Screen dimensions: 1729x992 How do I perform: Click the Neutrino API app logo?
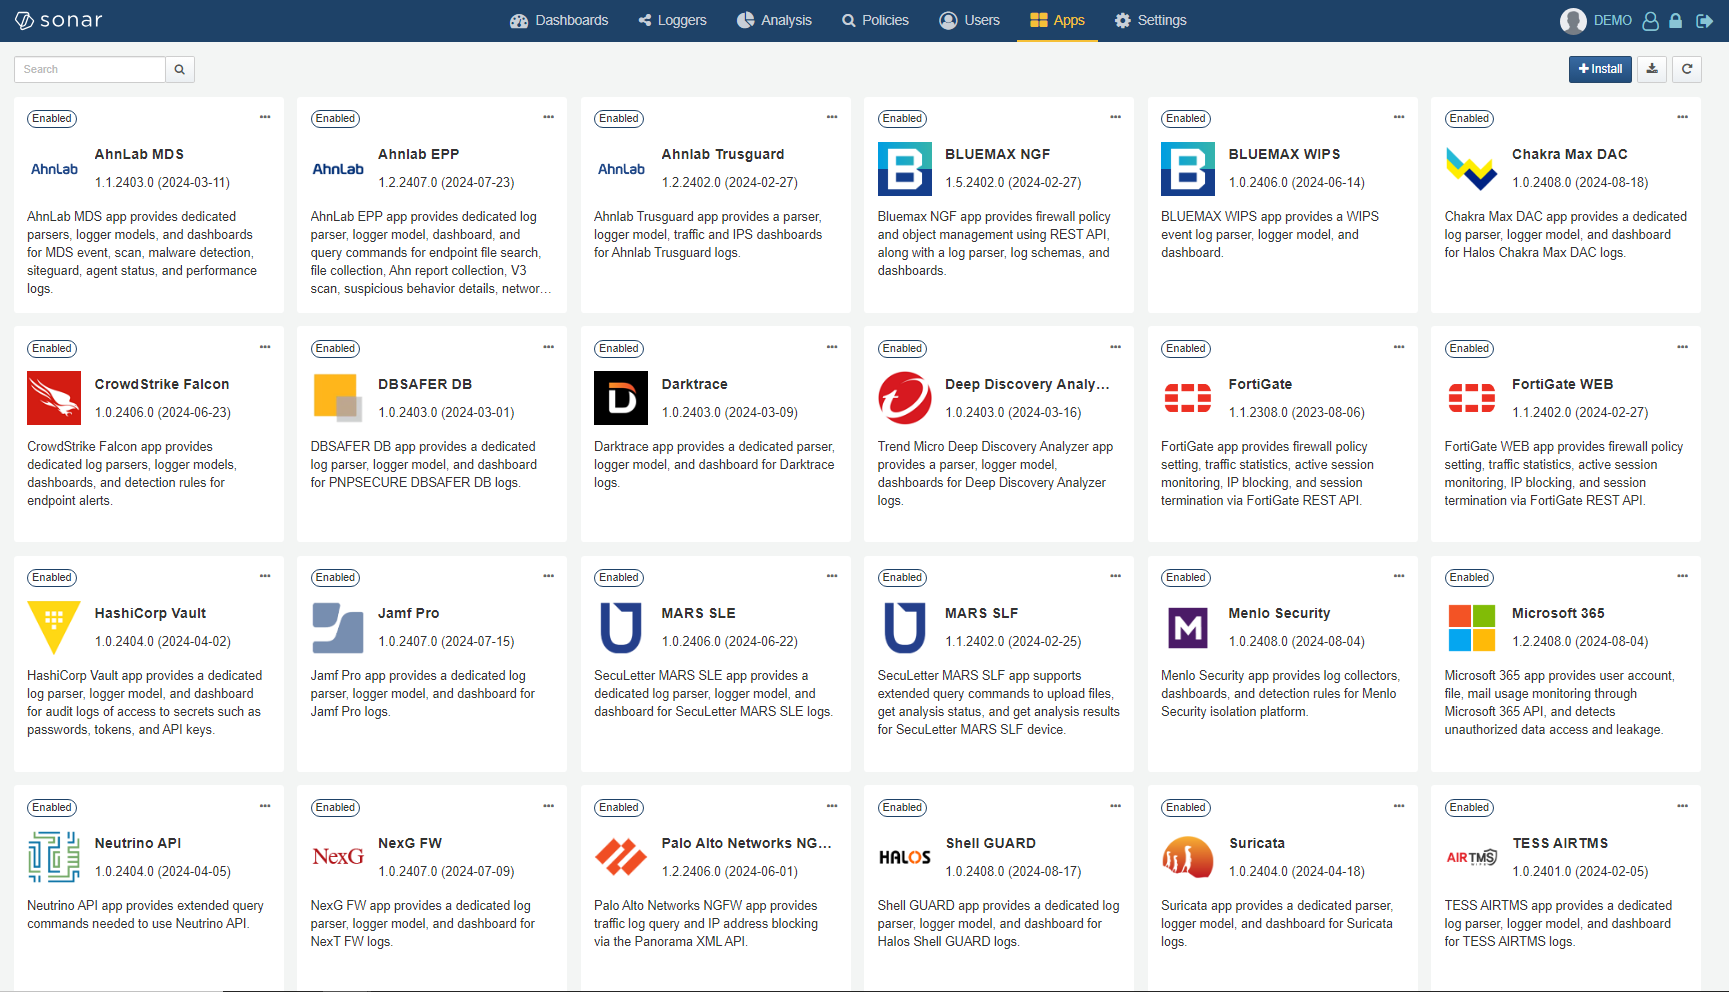(x=54, y=857)
